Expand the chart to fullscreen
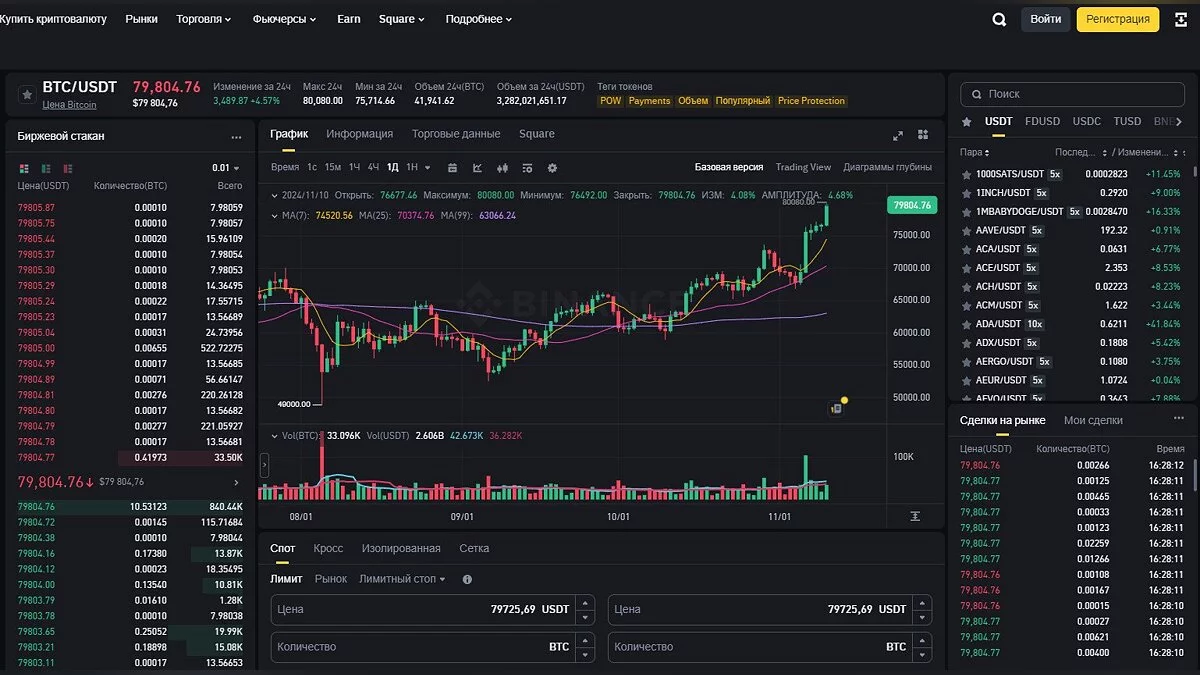The height and width of the screenshot is (675, 1200). click(x=898, y=135)
